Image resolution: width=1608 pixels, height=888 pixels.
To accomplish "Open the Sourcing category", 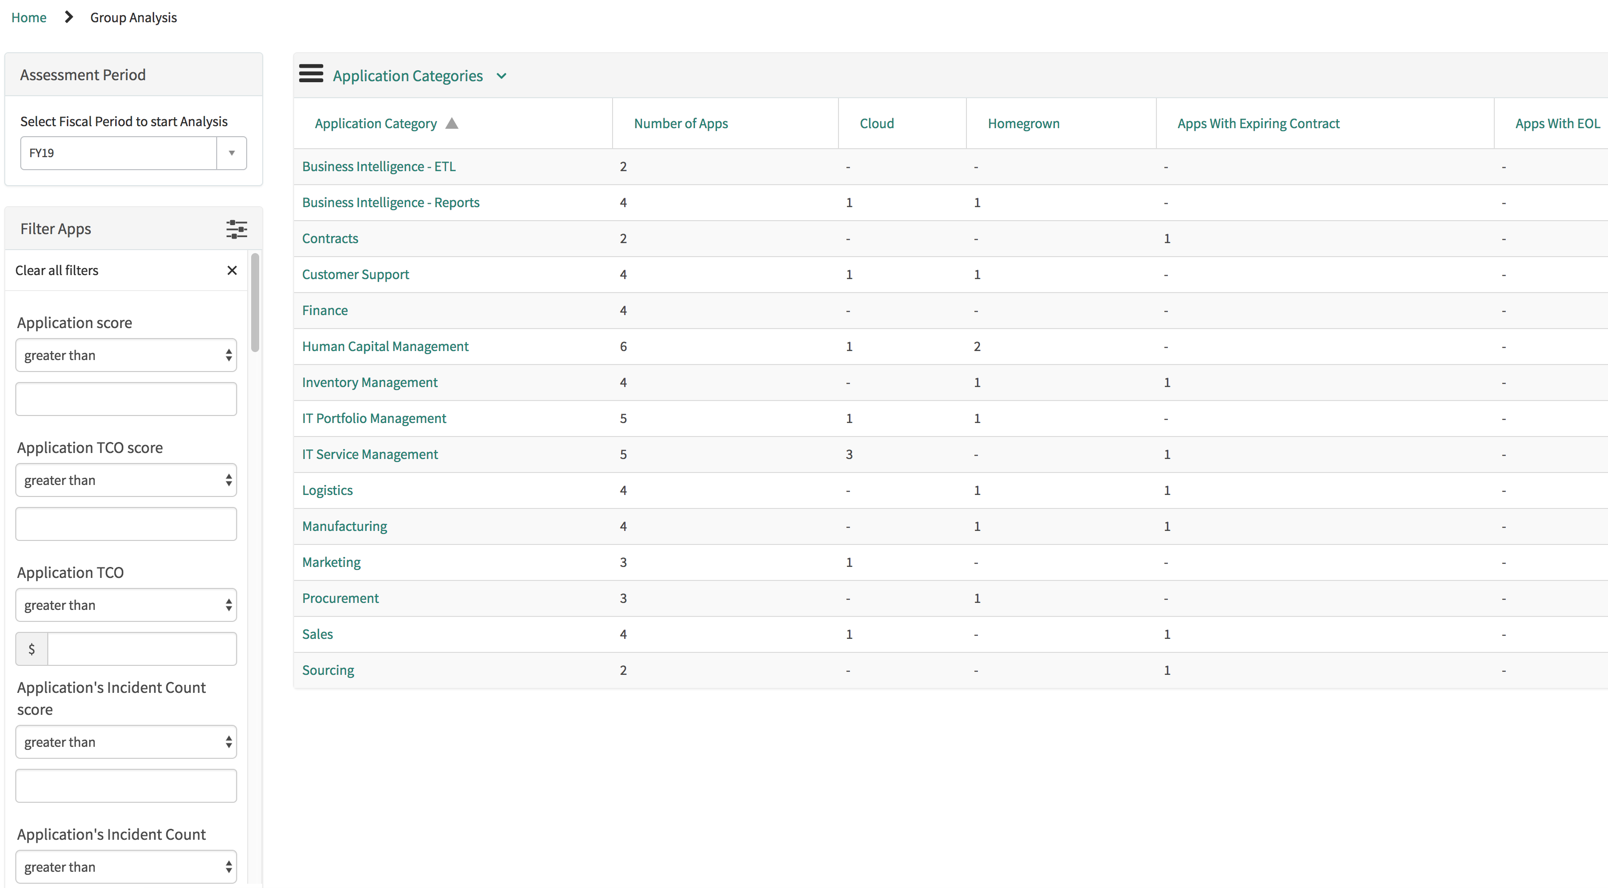I will point(328,671).
